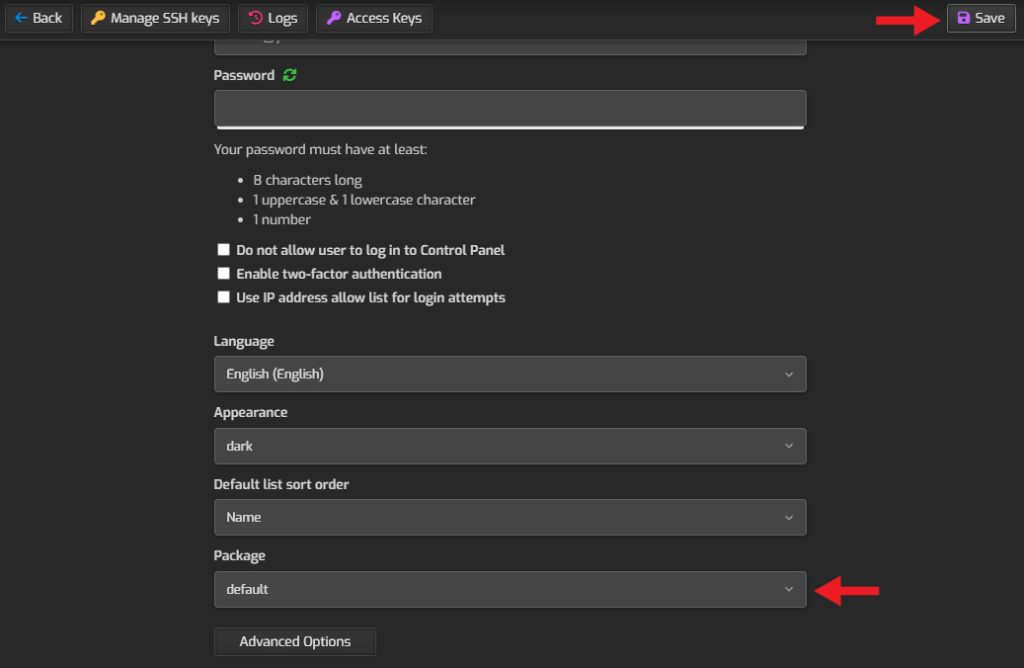Screen dimensions: 1024x668
Task: Click the blue back arrow icon
Action: 20,17
